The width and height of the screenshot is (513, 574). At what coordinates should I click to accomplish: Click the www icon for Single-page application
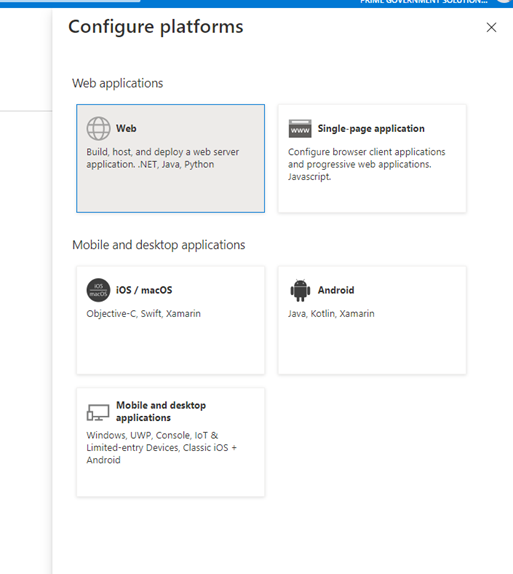pyautogui.click(x=300, y=128)
